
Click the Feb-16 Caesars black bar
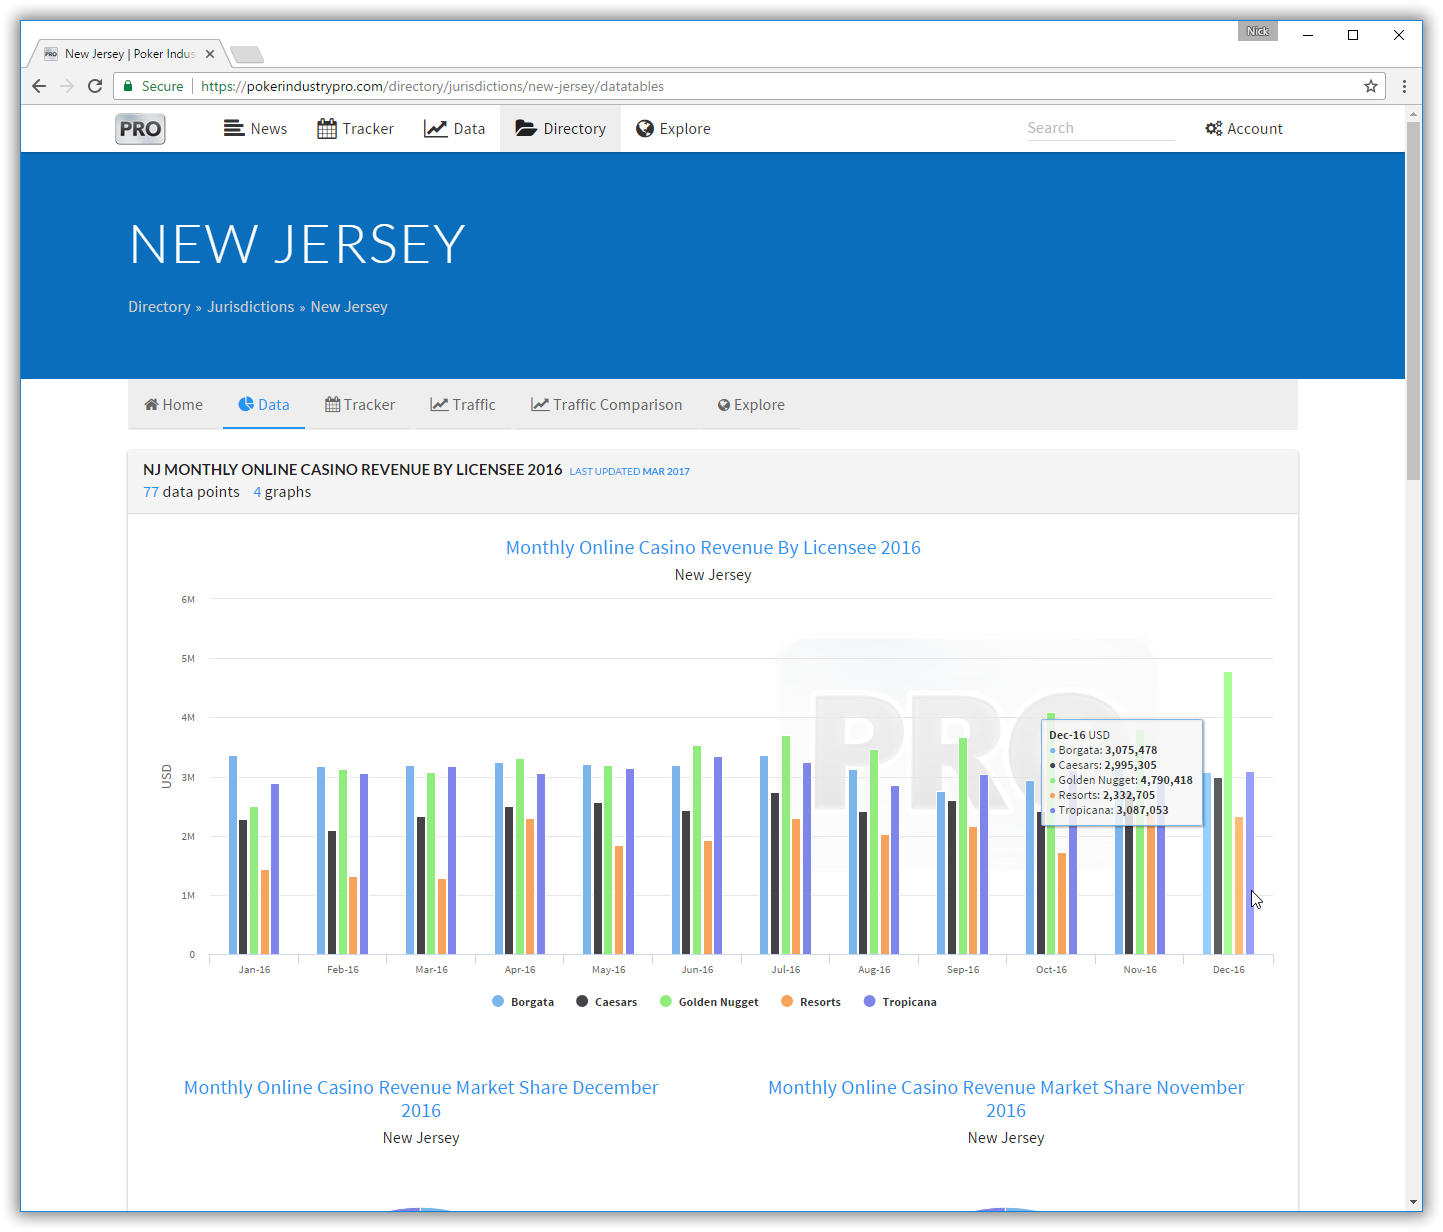pyautogui.click(x=332, y=893)
